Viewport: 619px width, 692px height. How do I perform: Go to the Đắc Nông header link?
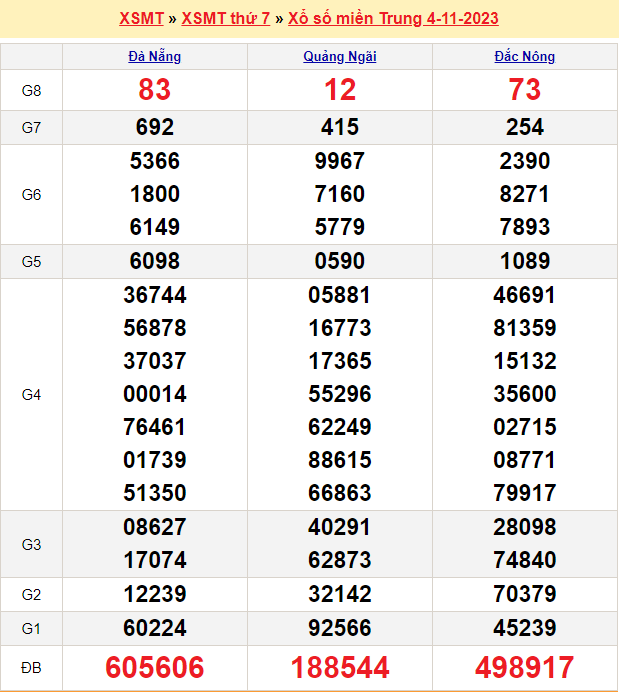525,57
